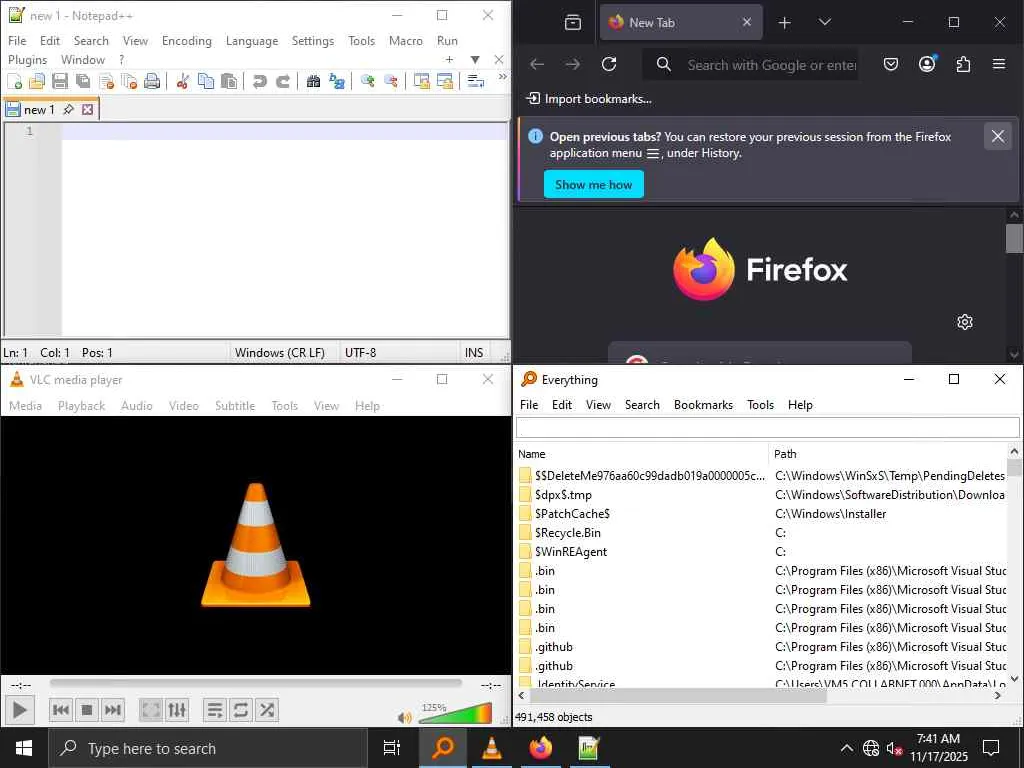Undo the last edit in Notepad++
Screen dimensions: 1024x768
coord(259,81)
